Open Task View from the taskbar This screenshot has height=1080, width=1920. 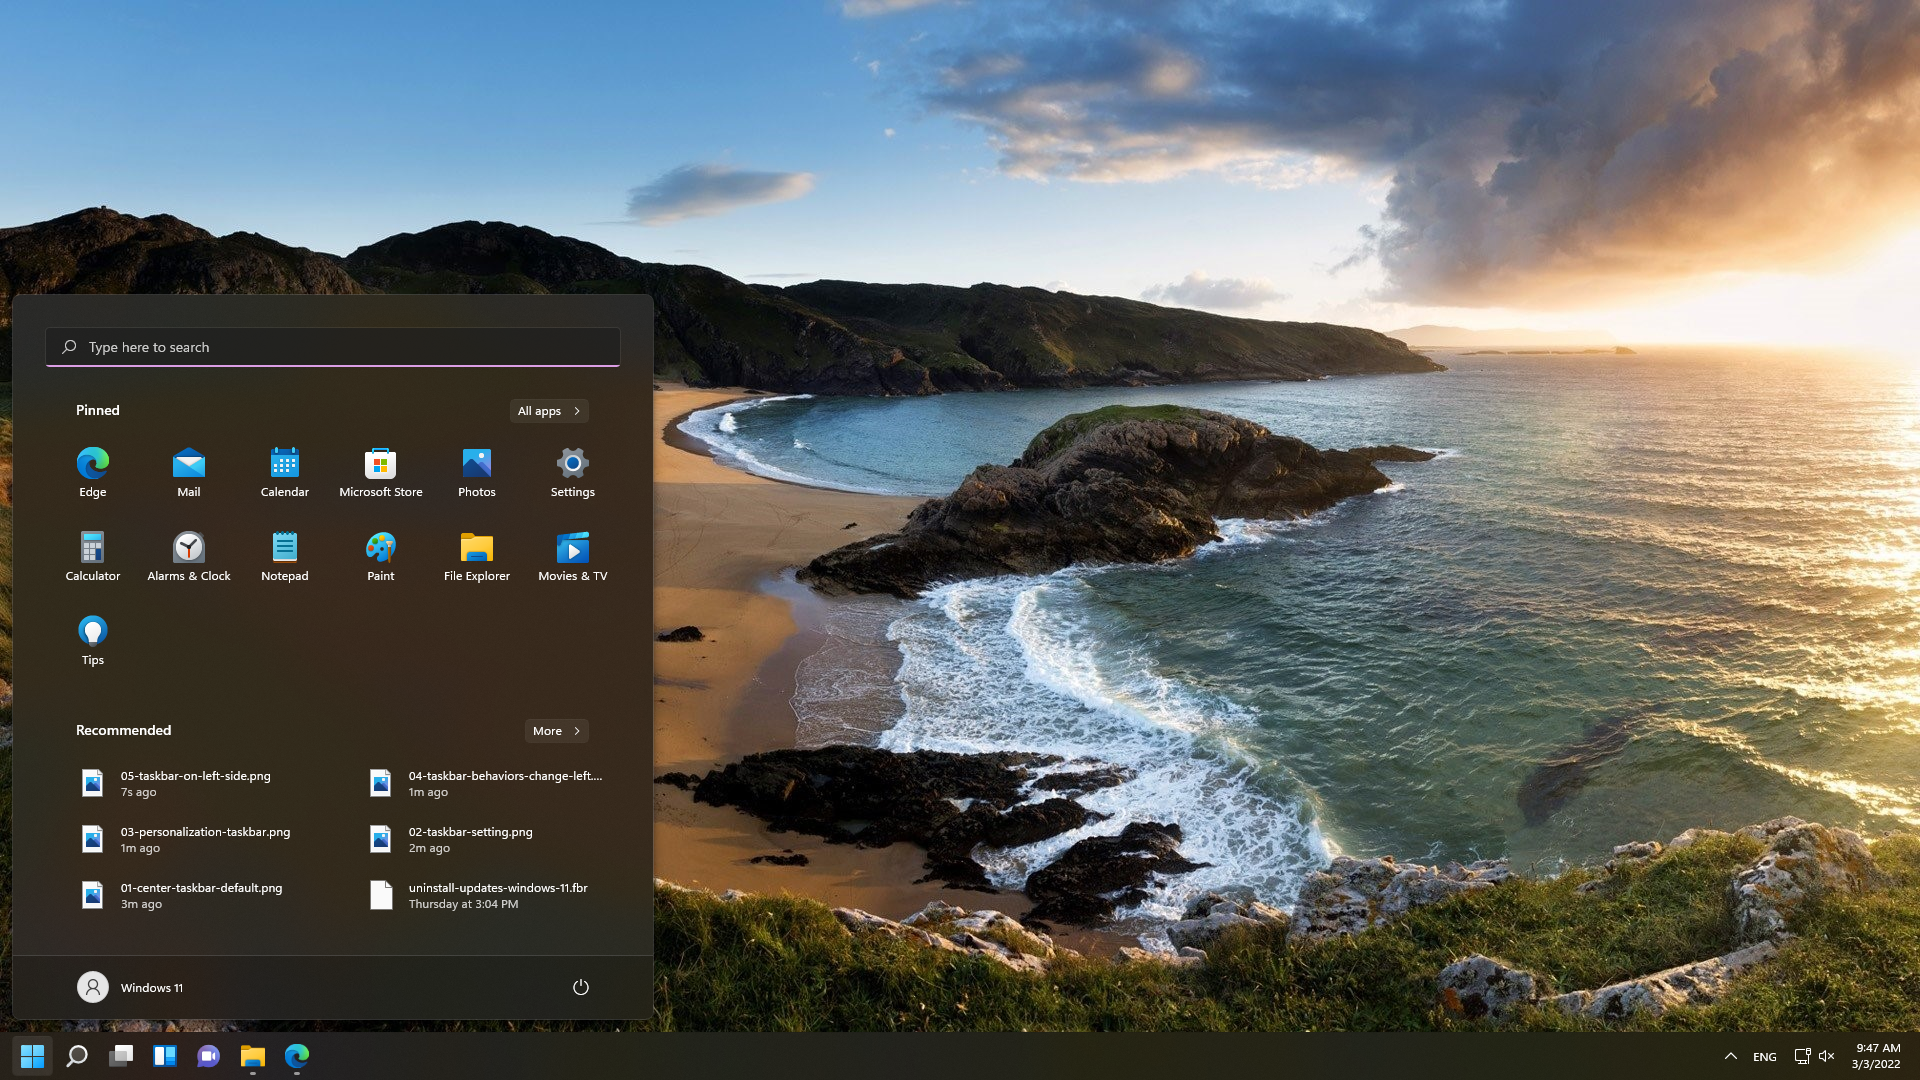click(x=121, y=1056)
